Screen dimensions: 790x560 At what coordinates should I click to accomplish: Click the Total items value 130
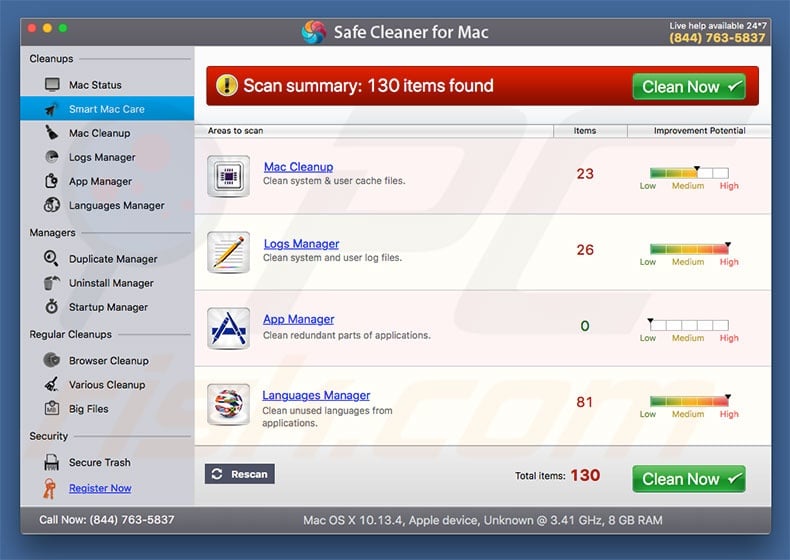(x=585, y=475)
